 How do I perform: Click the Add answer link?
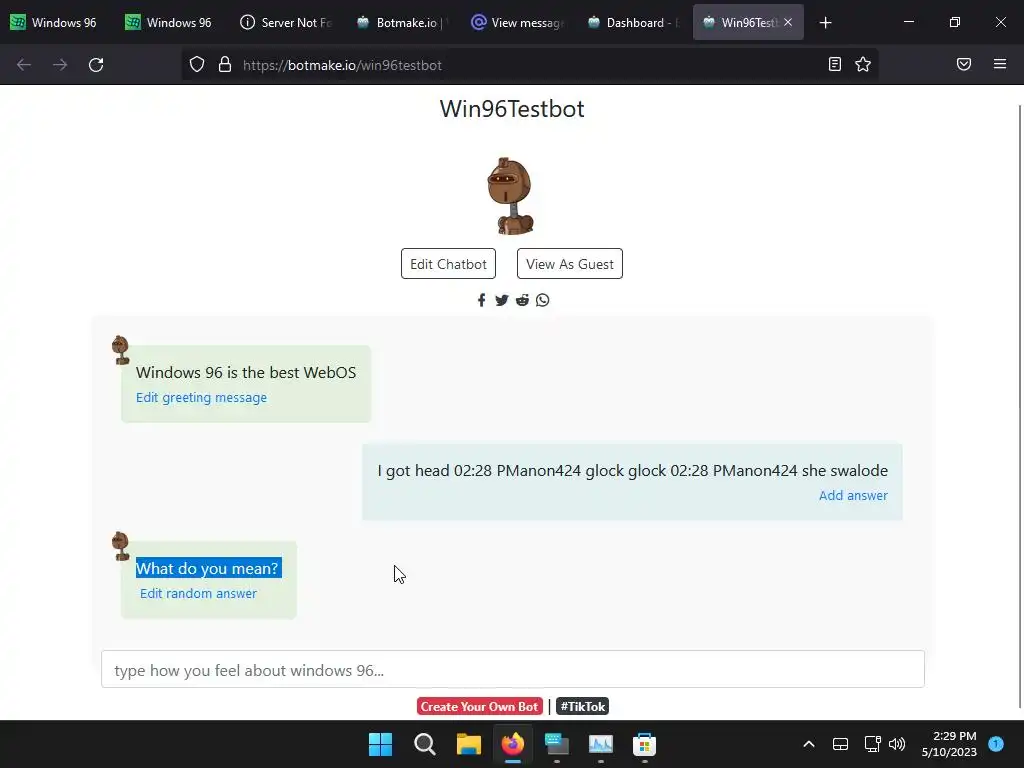(x=853, y=496)
